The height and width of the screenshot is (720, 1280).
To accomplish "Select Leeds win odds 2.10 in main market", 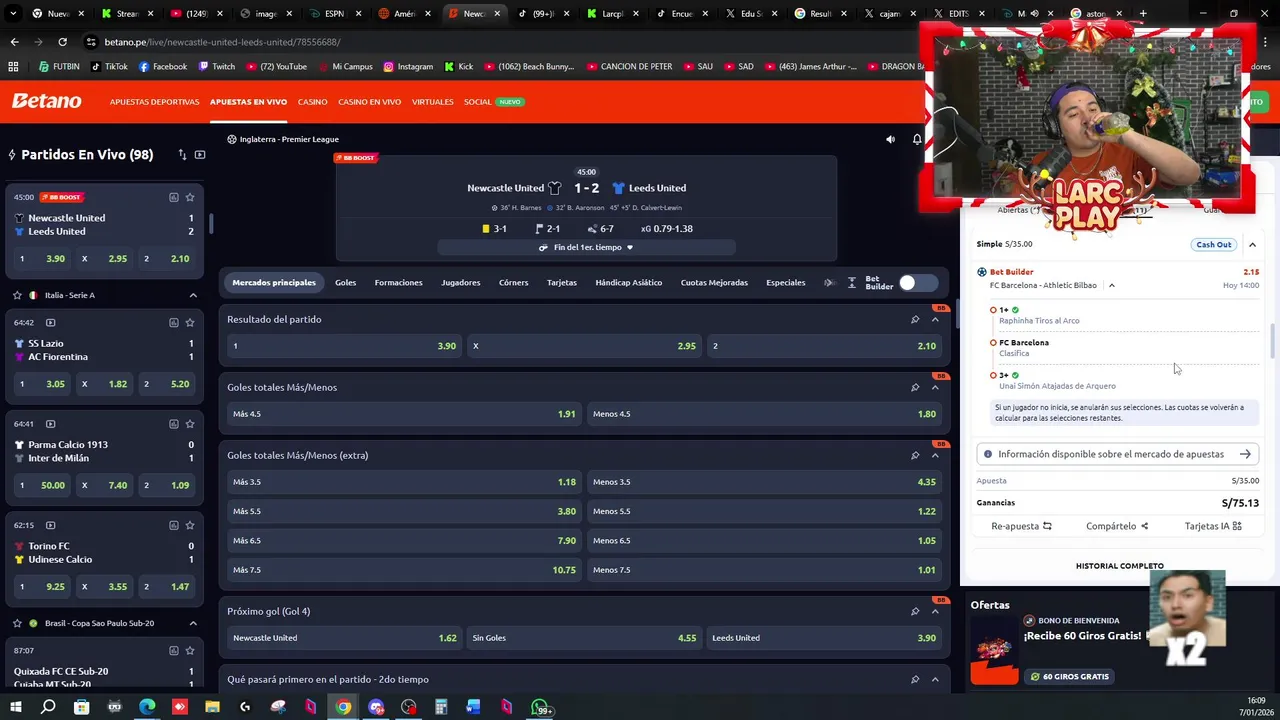I will 825,346.
